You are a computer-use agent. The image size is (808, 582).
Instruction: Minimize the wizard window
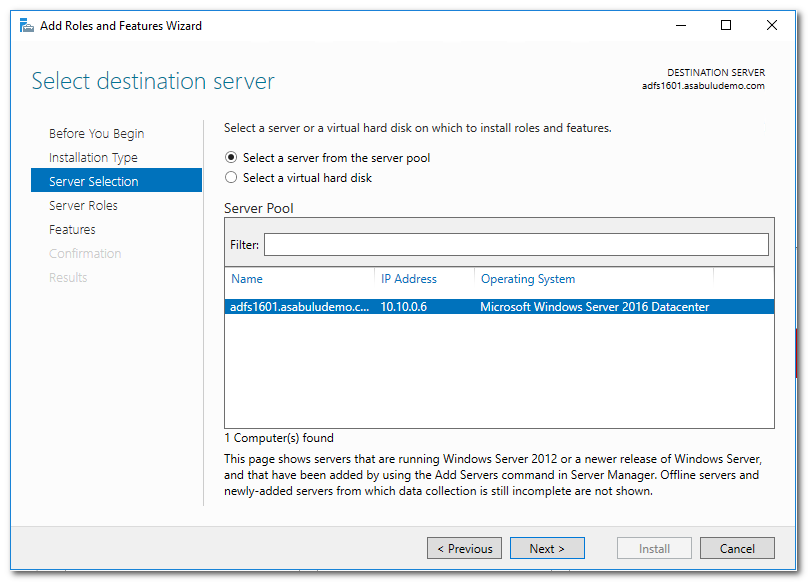tap(681, 25)
